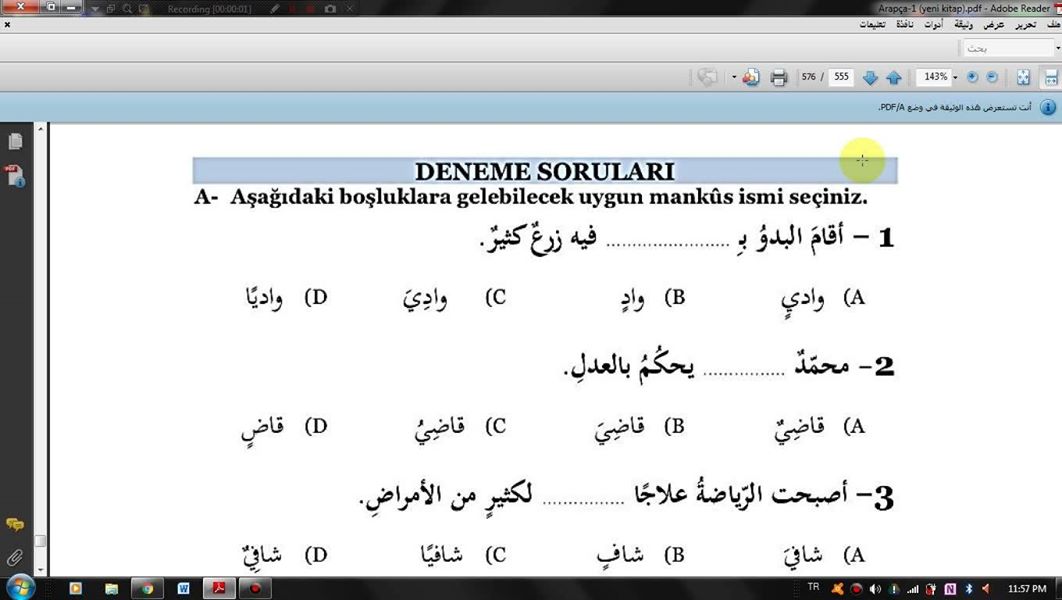Open the small arrow beside share icon
Viewport: 1062px width, 600px height.
click(x=734, y=78)
